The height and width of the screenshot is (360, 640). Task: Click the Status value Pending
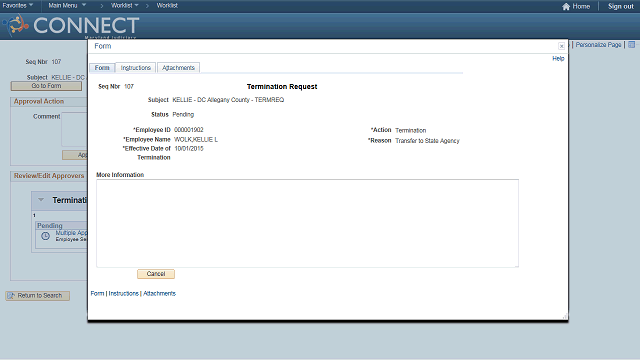(x=183, y=115)
